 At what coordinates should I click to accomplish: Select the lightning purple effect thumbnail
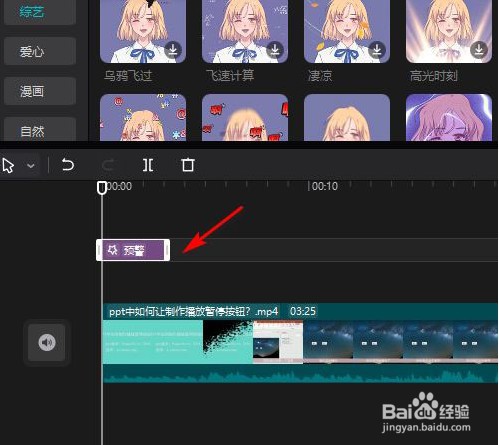pyautogui.click(x=449, y=117)
